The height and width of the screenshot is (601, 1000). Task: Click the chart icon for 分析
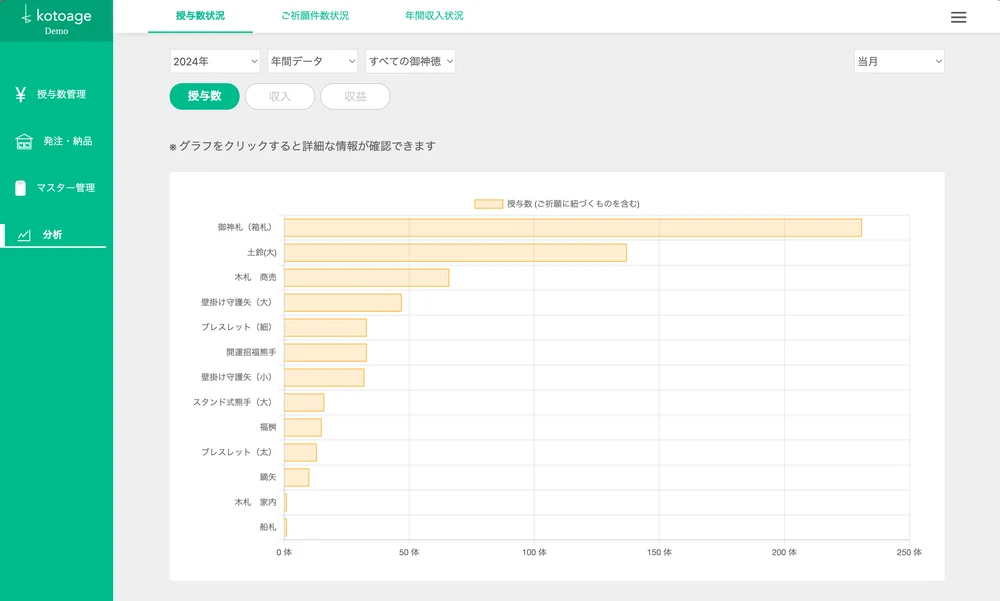(24, 235)
